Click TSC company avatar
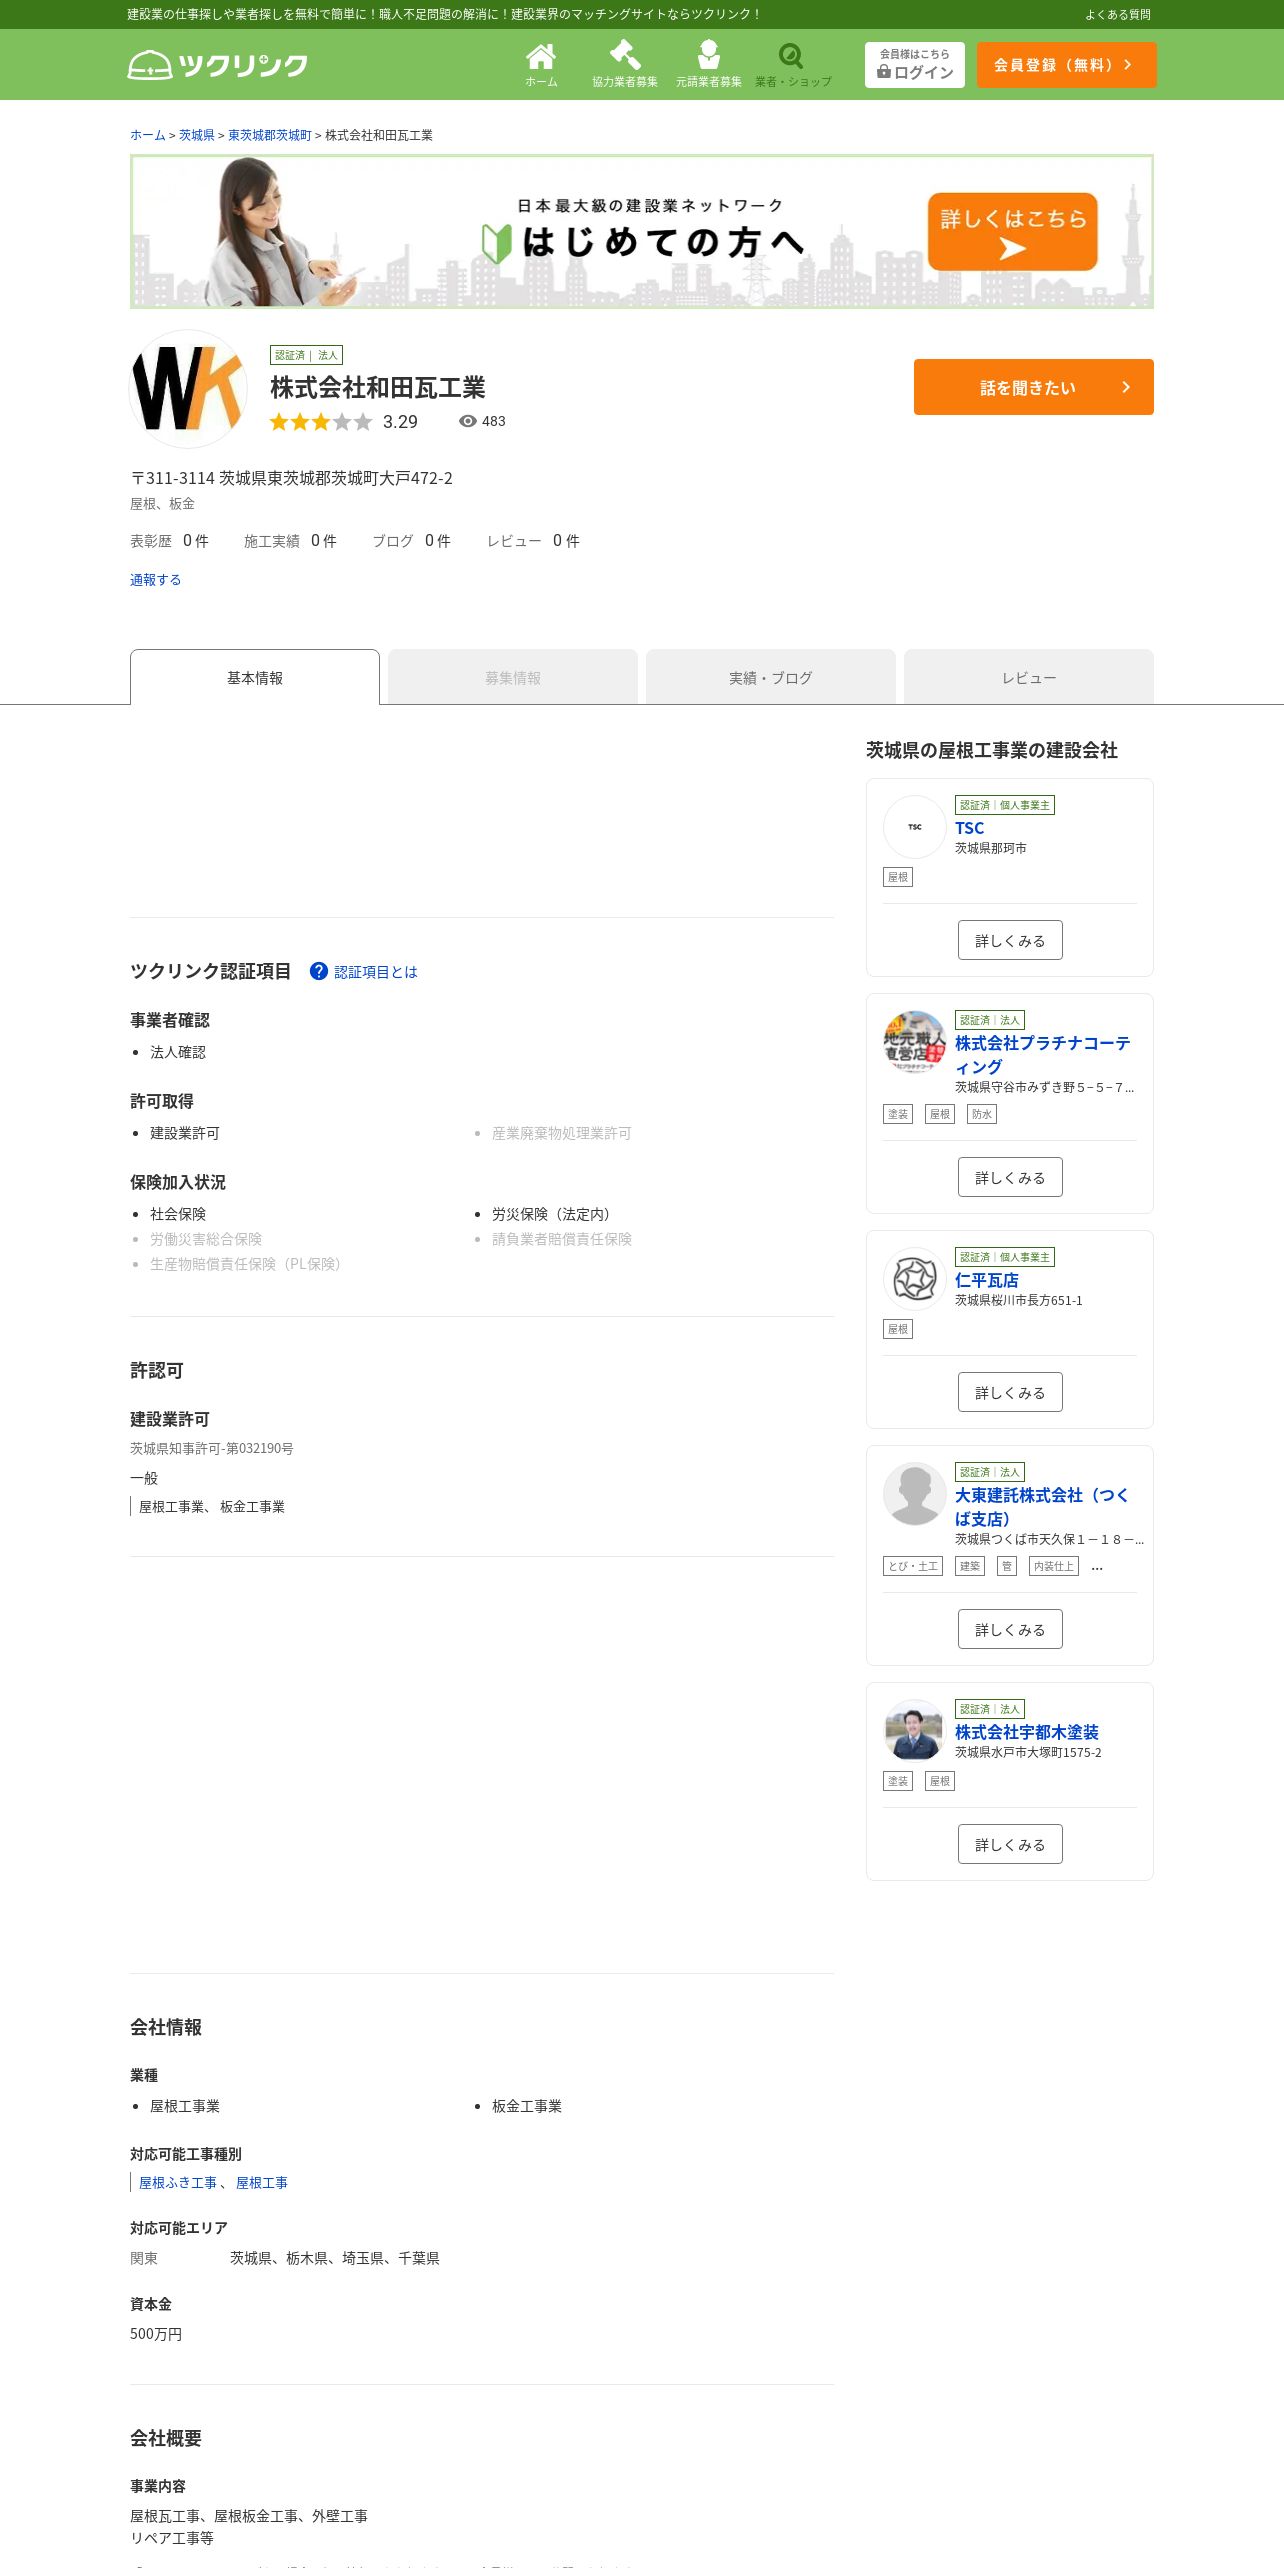This screenshot has height=2568, width=1284. point(914,827)
